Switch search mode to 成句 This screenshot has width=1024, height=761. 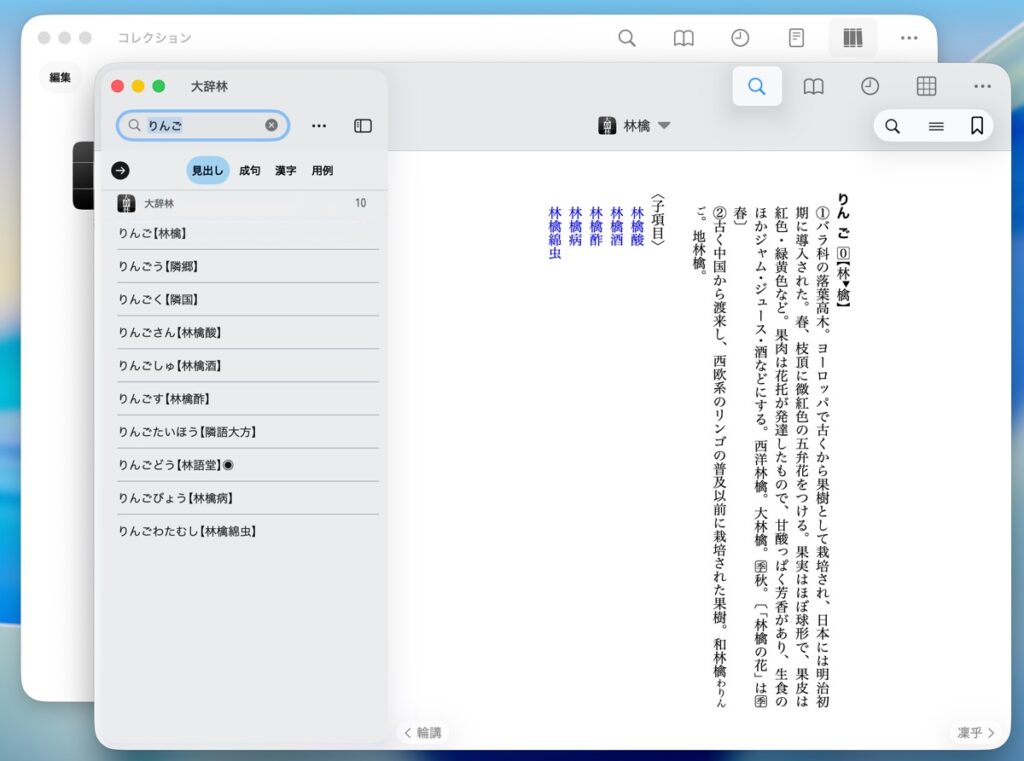(x=249, y=171)
